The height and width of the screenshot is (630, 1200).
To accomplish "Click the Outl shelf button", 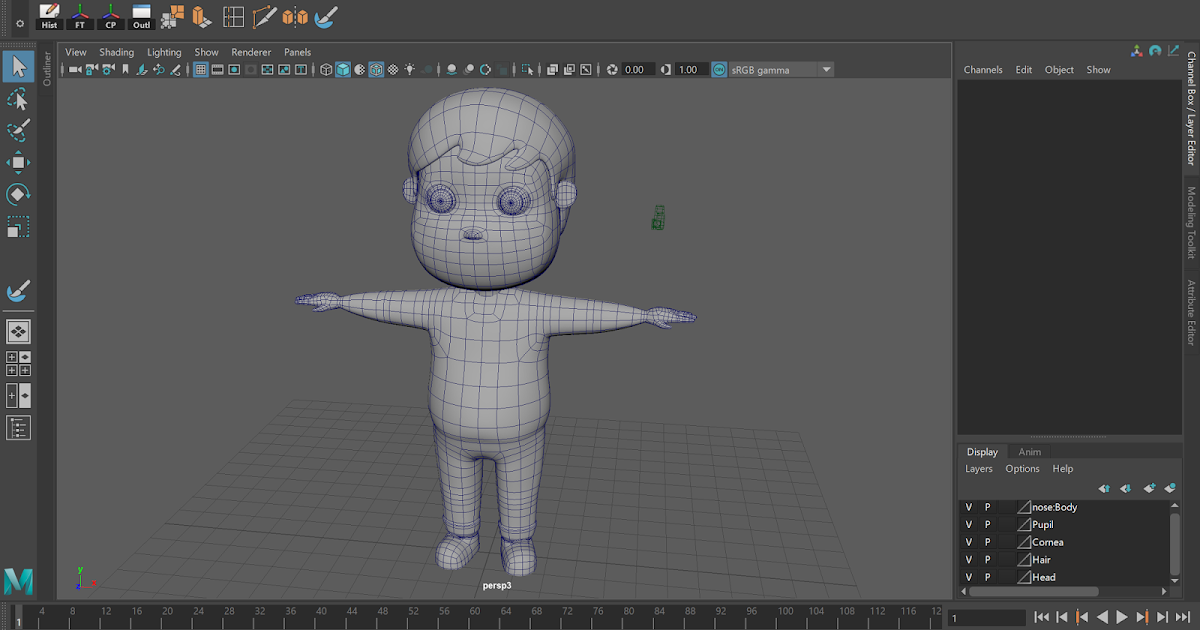I will (141, 17).
